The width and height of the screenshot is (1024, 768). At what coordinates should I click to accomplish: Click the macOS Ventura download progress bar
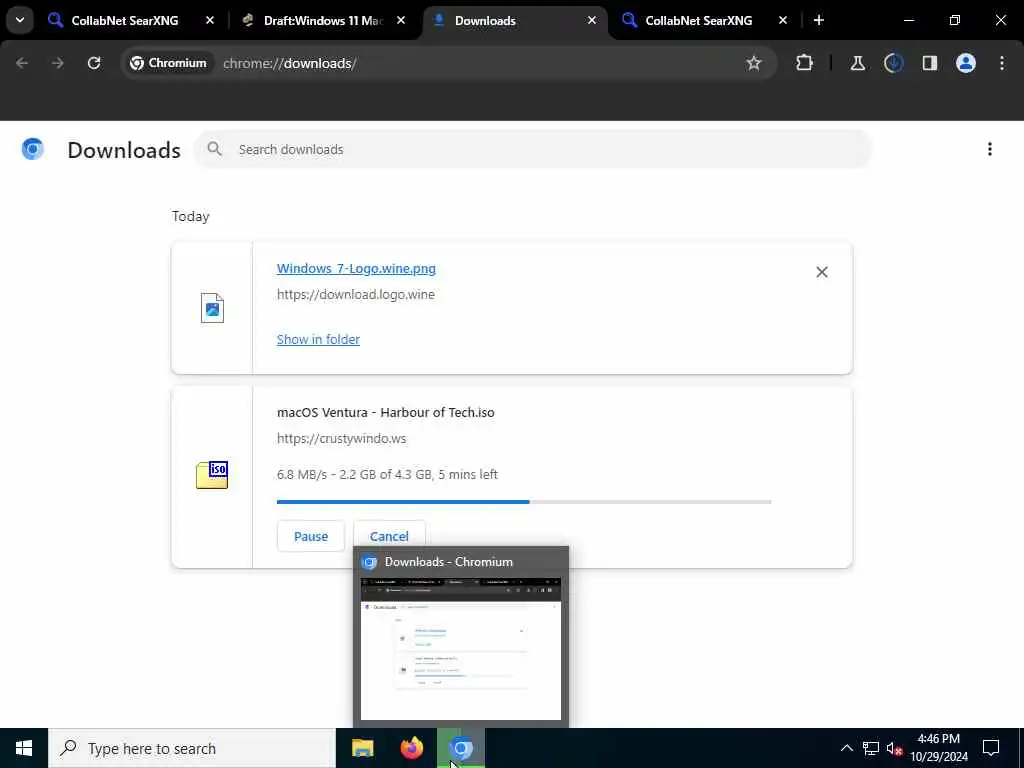click(x=524, y=502)
